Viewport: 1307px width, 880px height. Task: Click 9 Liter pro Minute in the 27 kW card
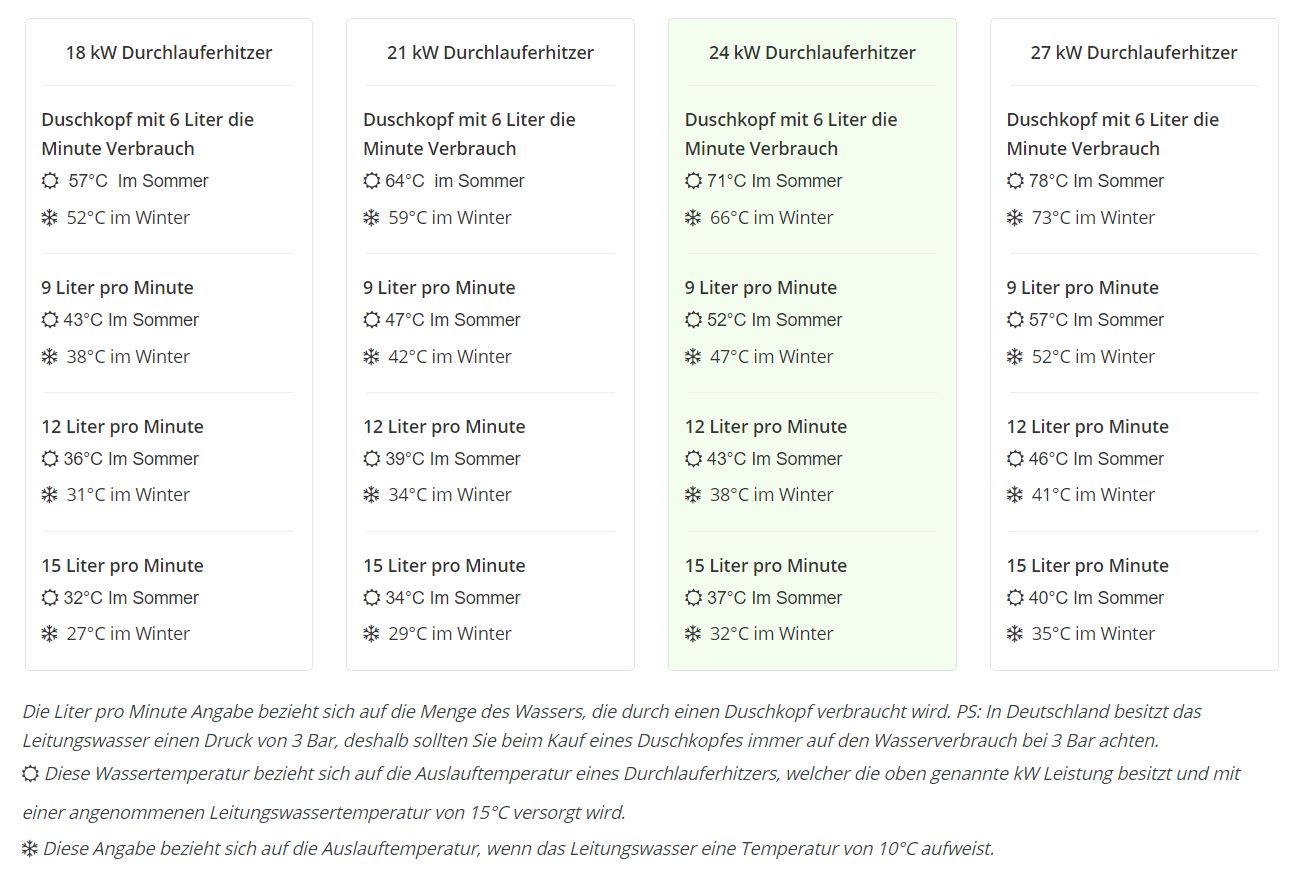1082,288
